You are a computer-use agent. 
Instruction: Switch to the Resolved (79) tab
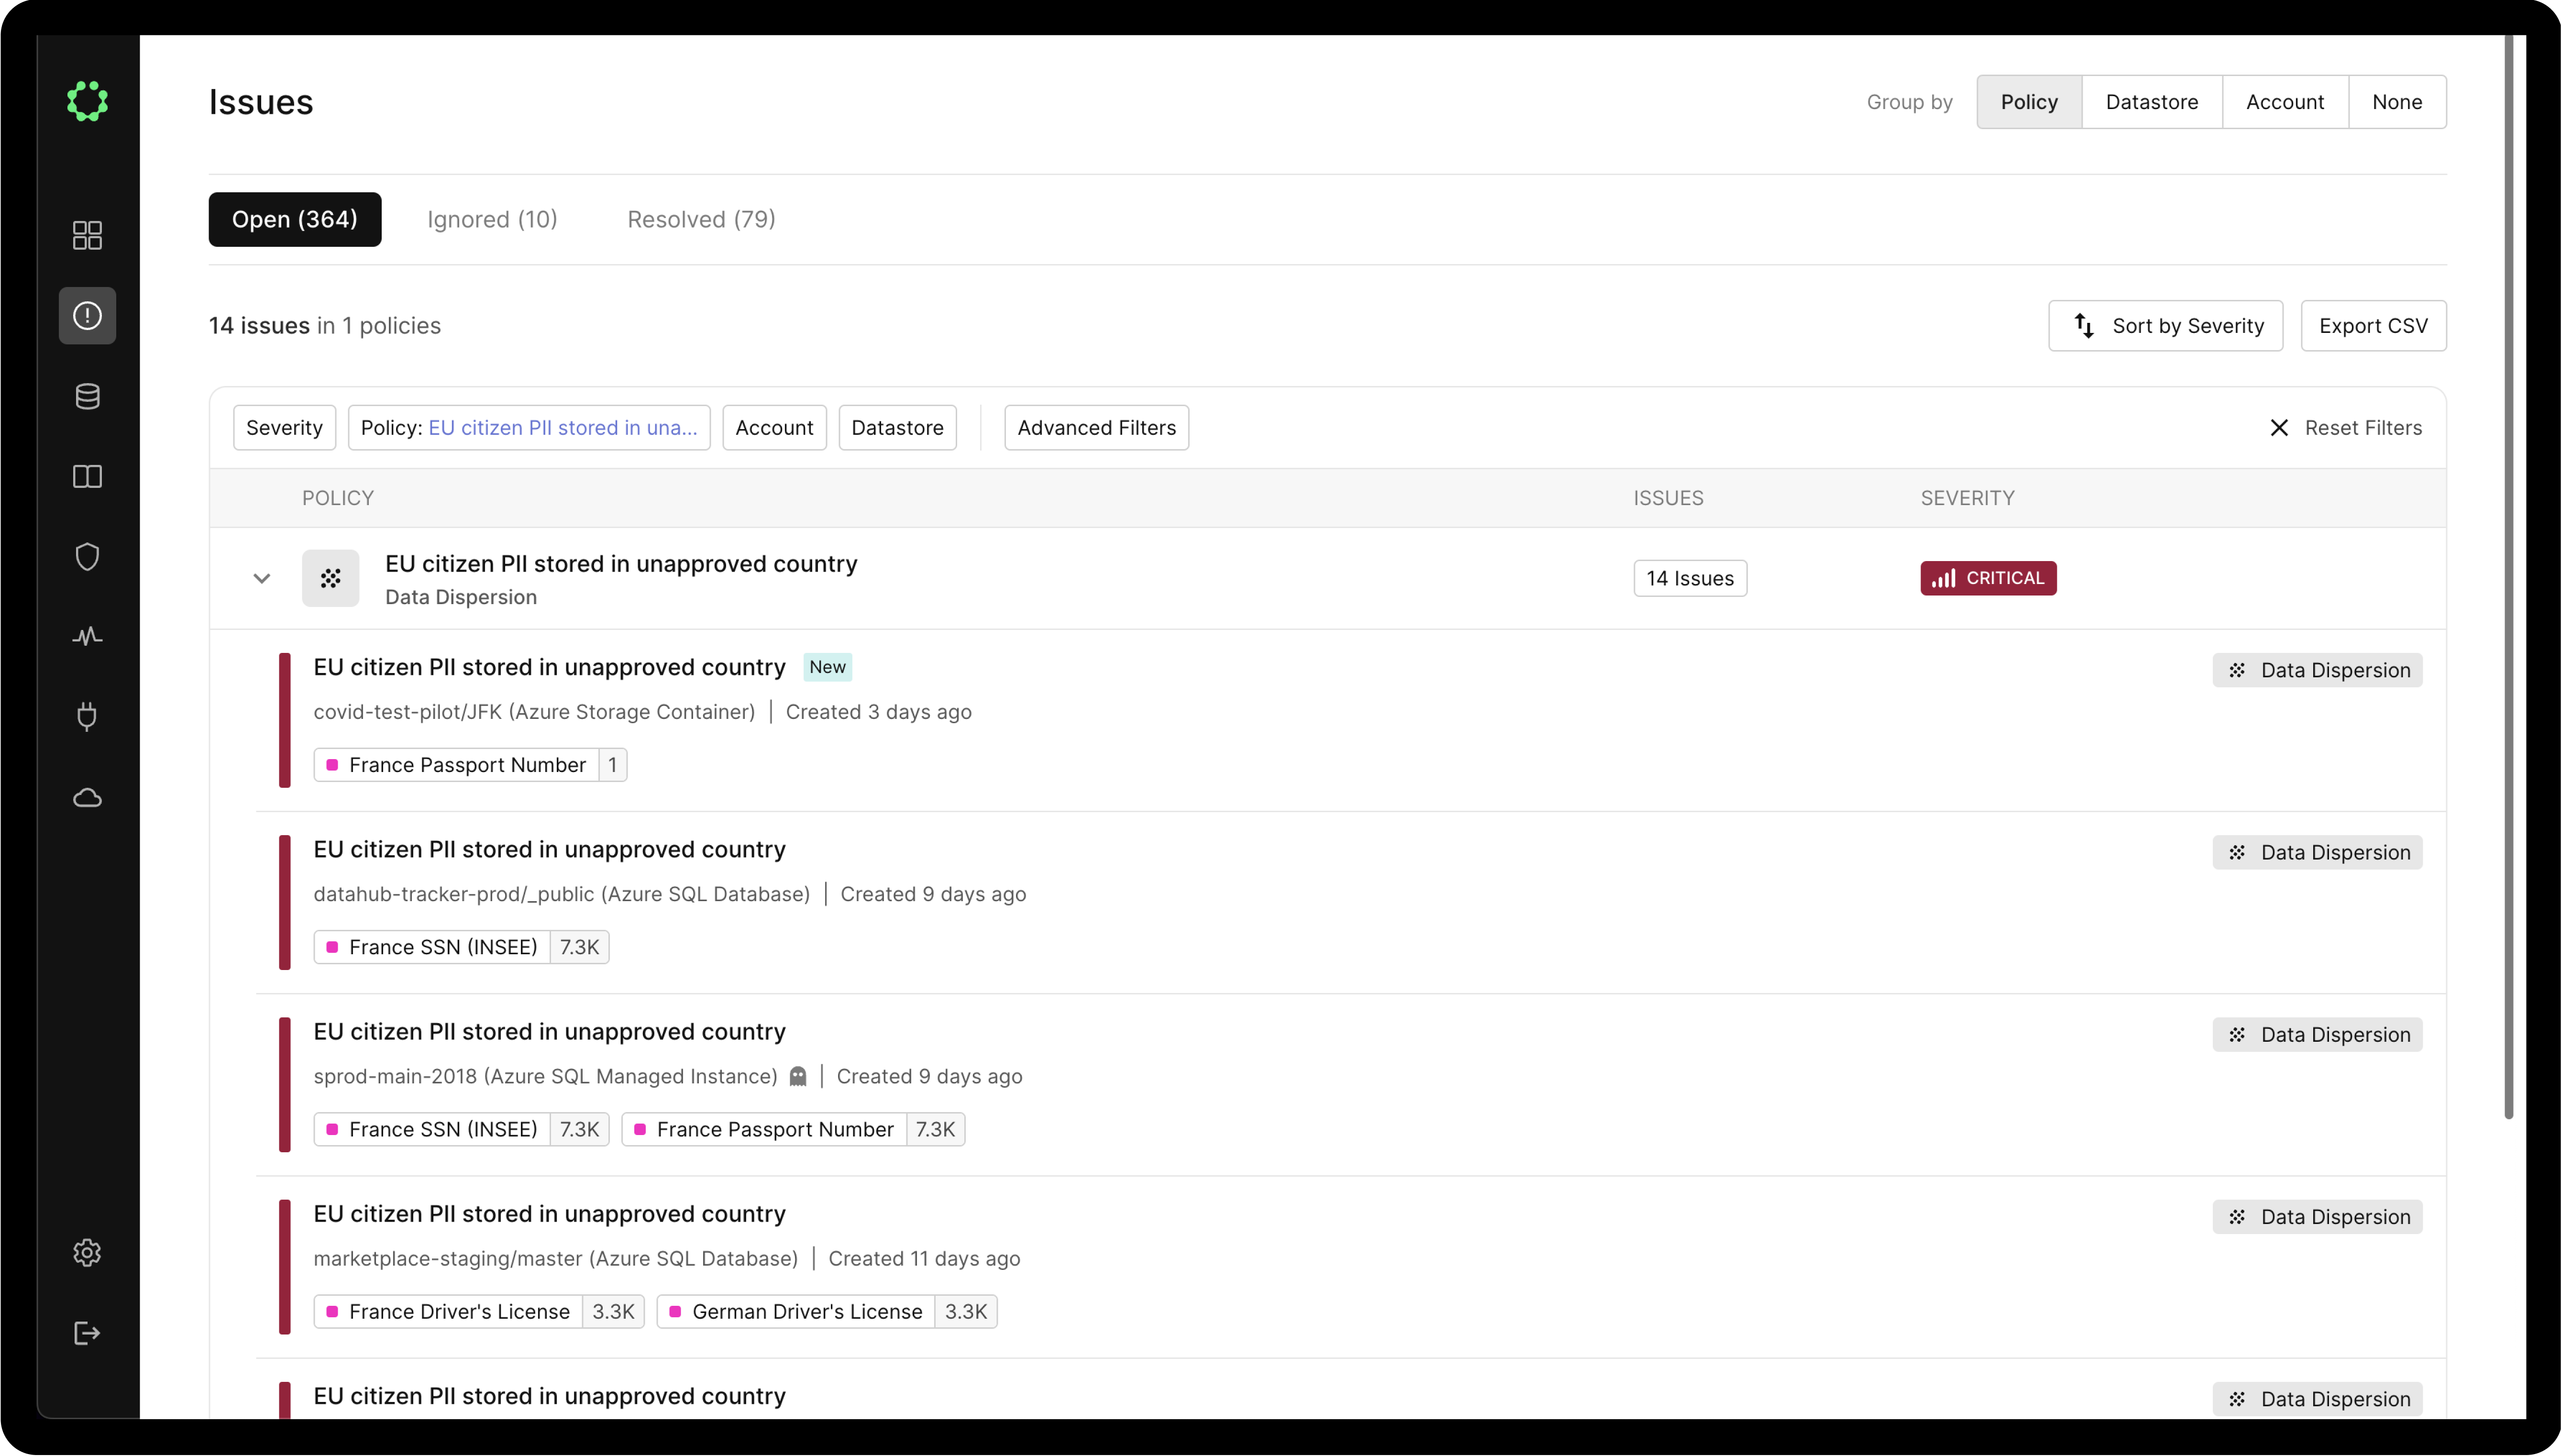700,219
